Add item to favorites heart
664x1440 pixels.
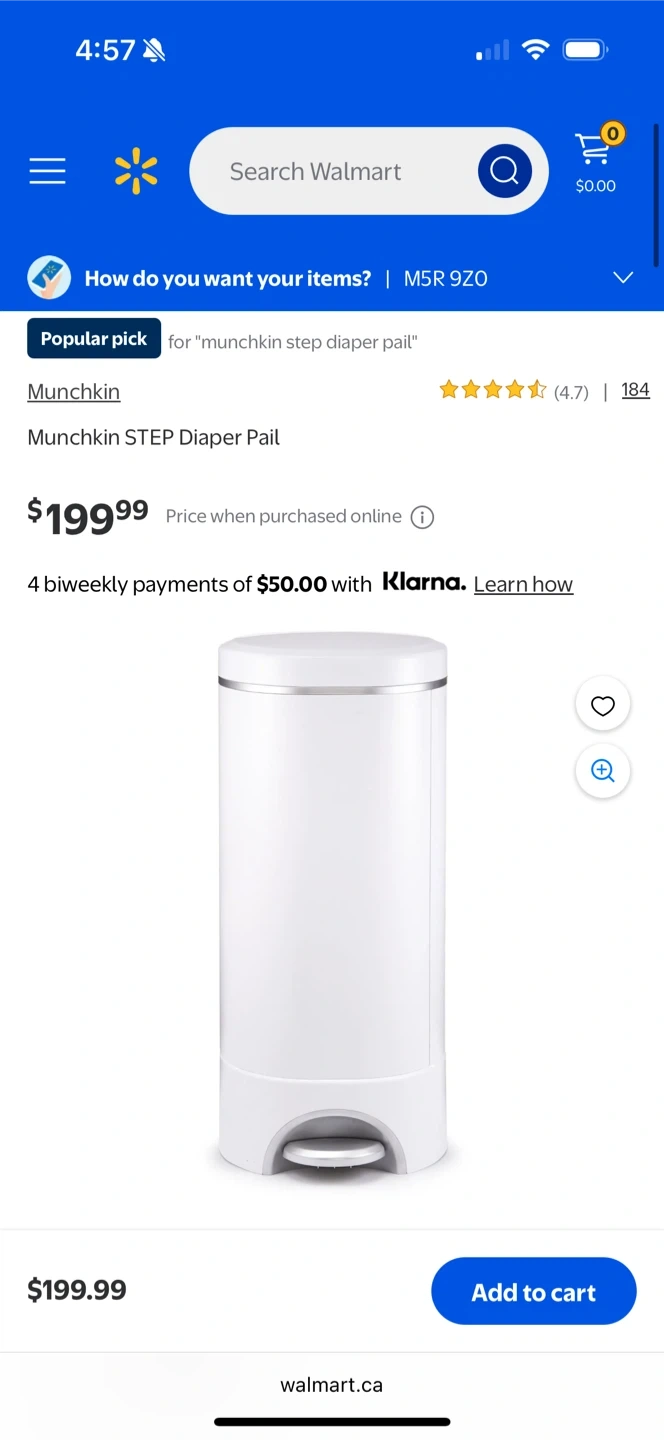(x=602, y=706)
